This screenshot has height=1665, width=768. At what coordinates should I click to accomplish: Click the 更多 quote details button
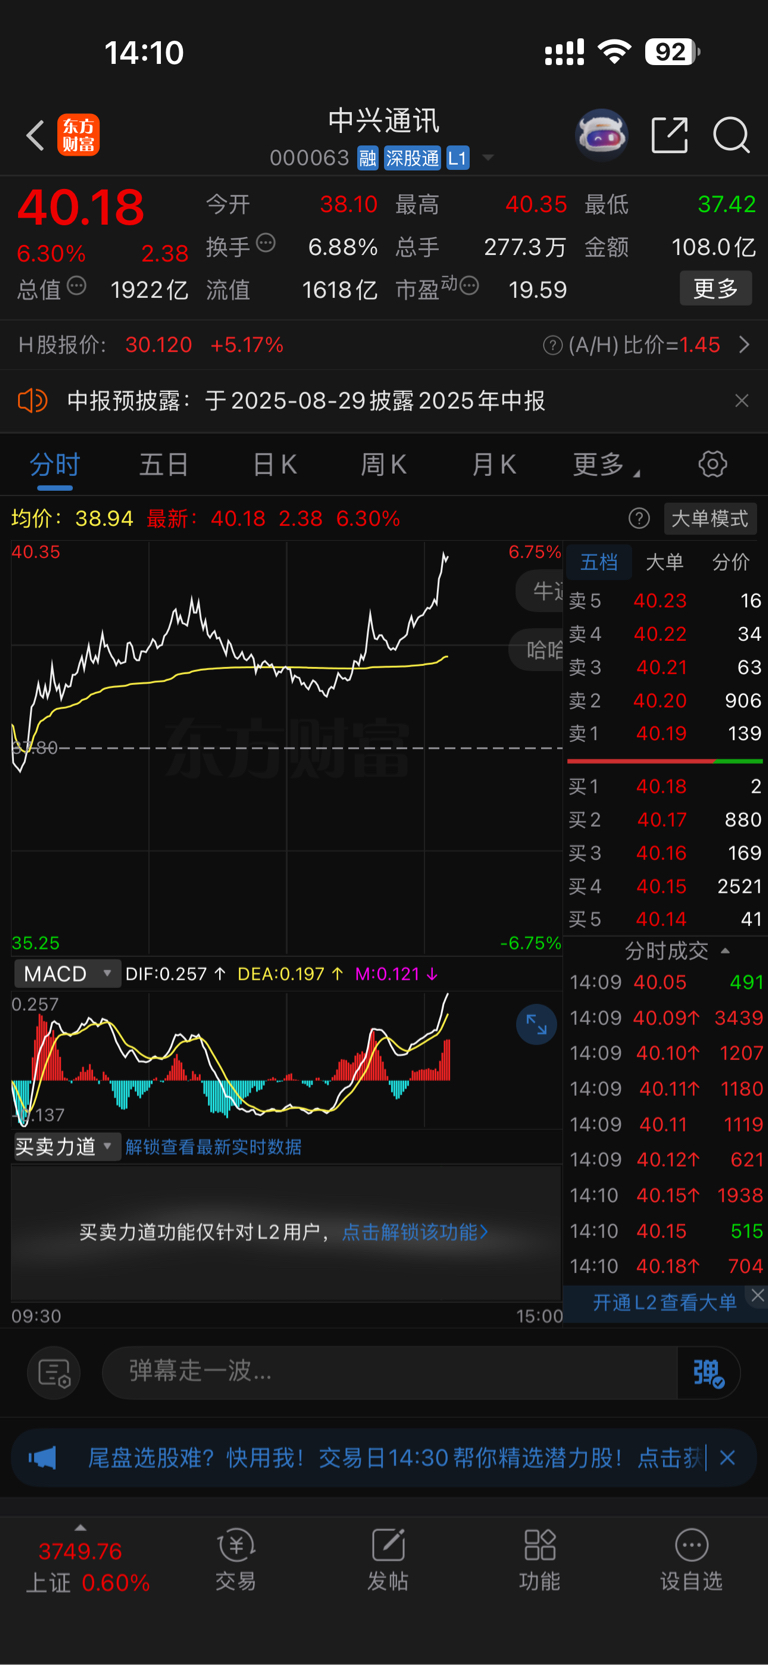pos(716,289)
